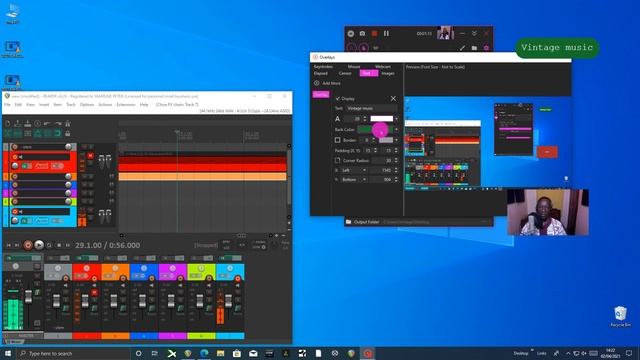Click stepper beside Left offset value
Image resolution: width=640 pixels, height=360 pixels.
(x=396, y=170)
